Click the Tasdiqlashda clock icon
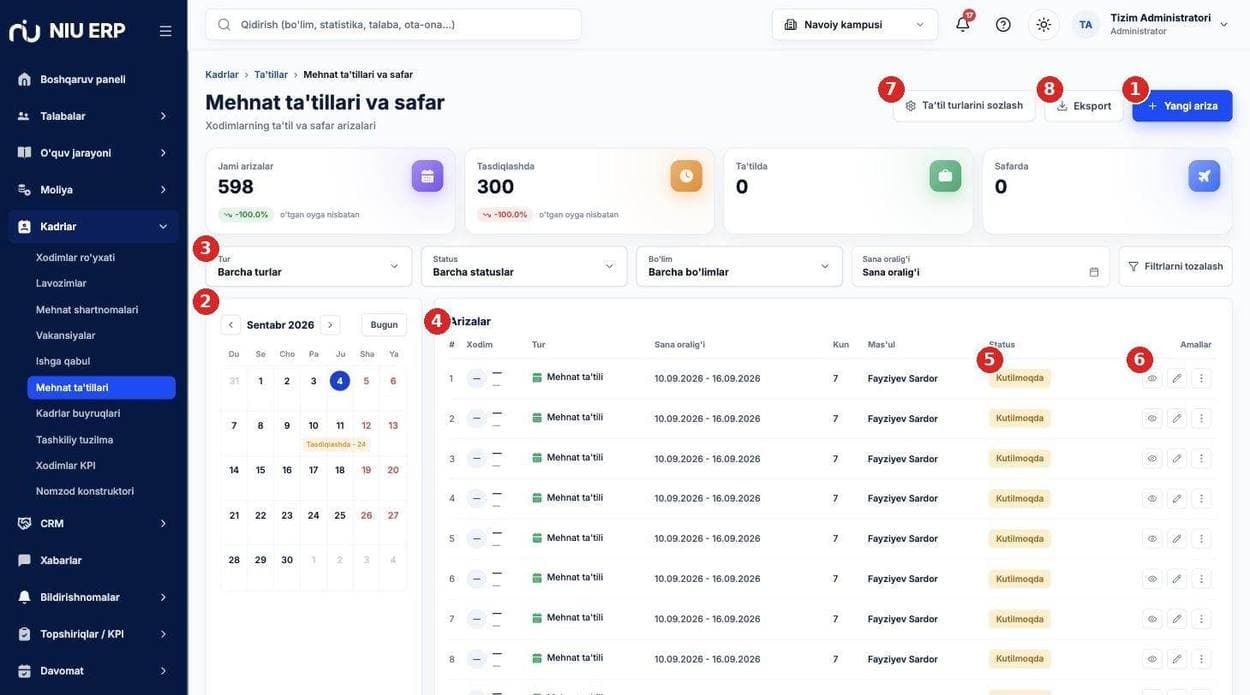Image resolution: width=1250 pixels, height=695 pixels. tap(686, 176)
